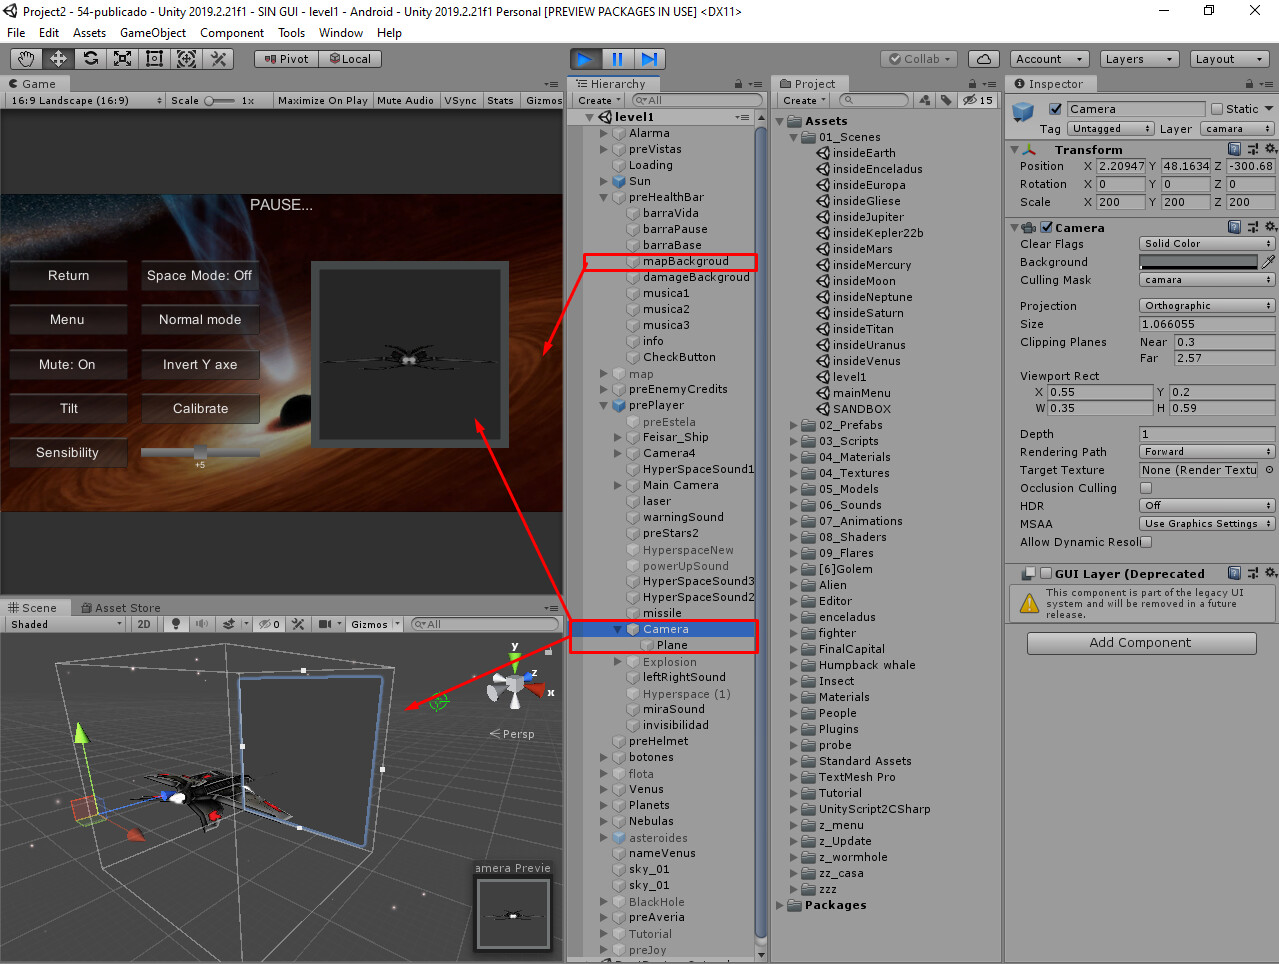Screen dimensions: 1279x964
Task: Toggle Scene view lighting icon
Action: (176, 624)
